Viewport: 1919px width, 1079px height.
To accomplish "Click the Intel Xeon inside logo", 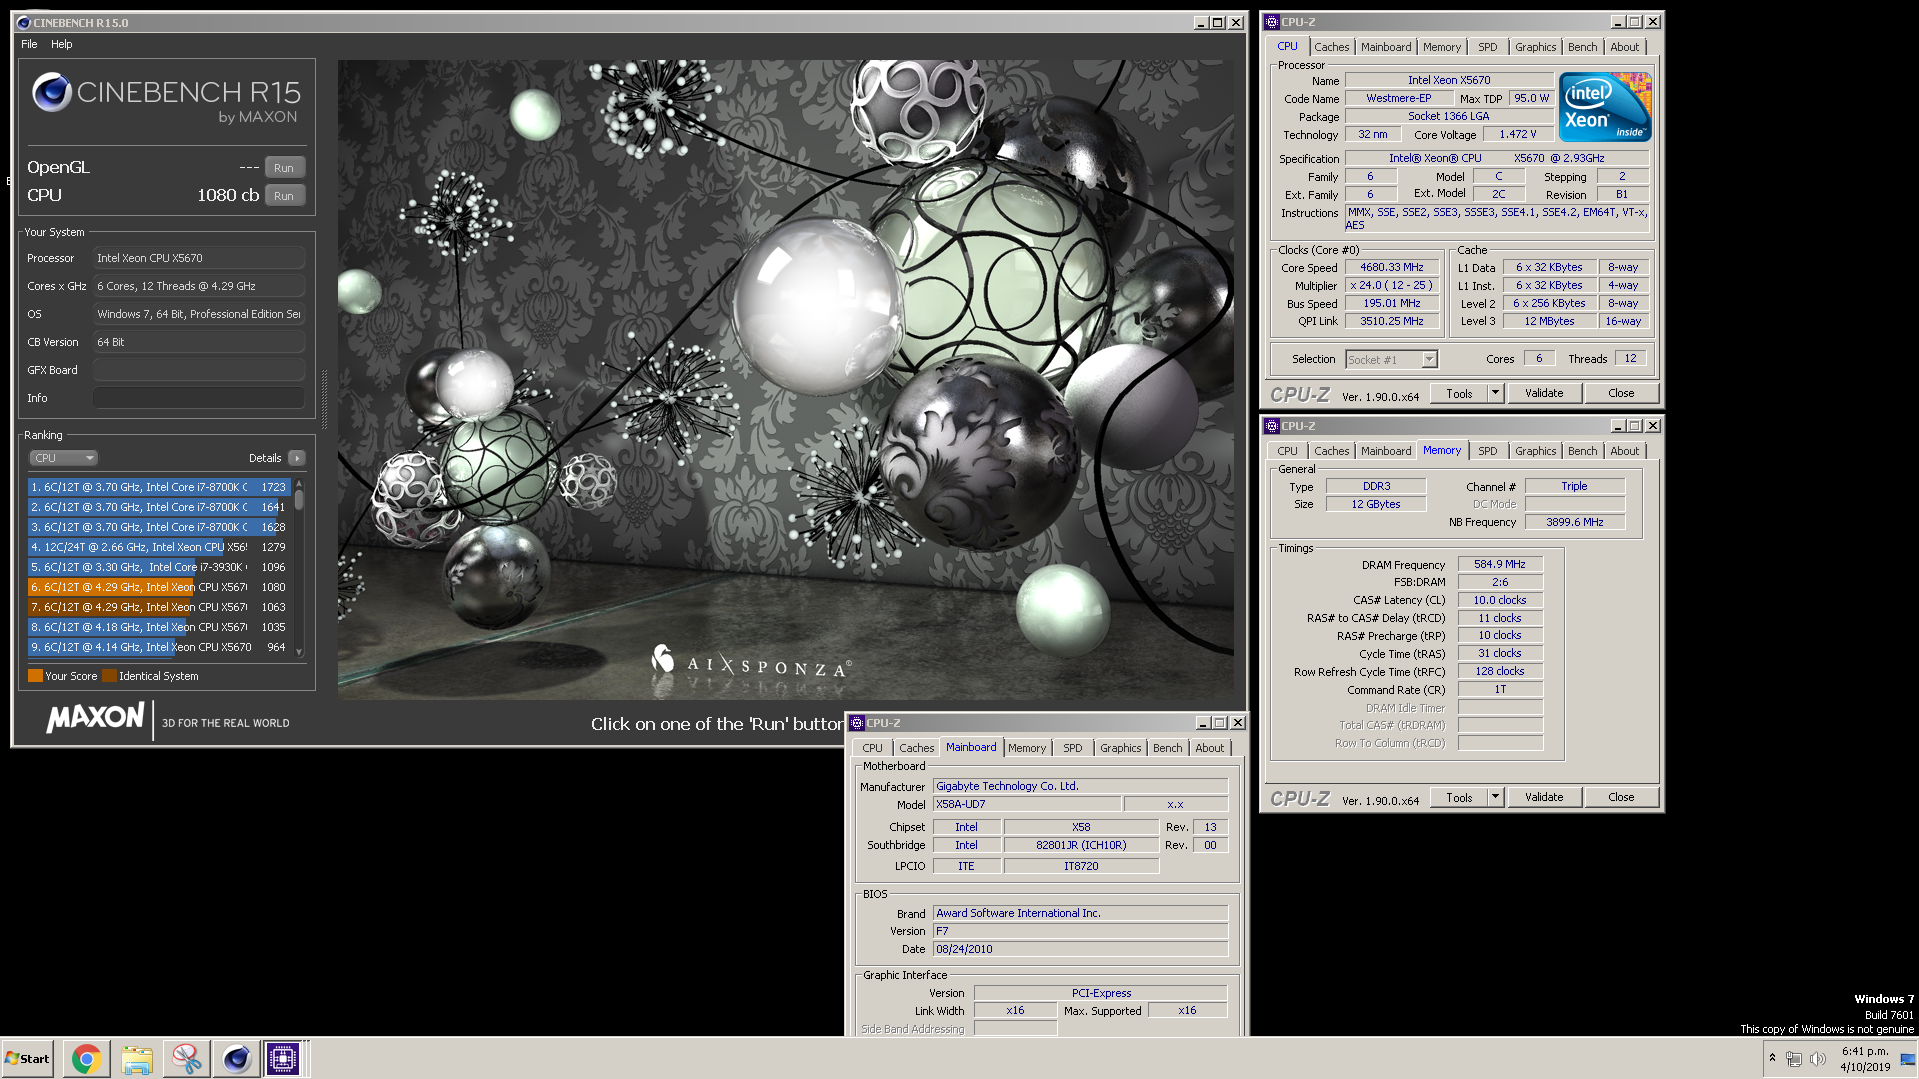I will click(1605, 107).
